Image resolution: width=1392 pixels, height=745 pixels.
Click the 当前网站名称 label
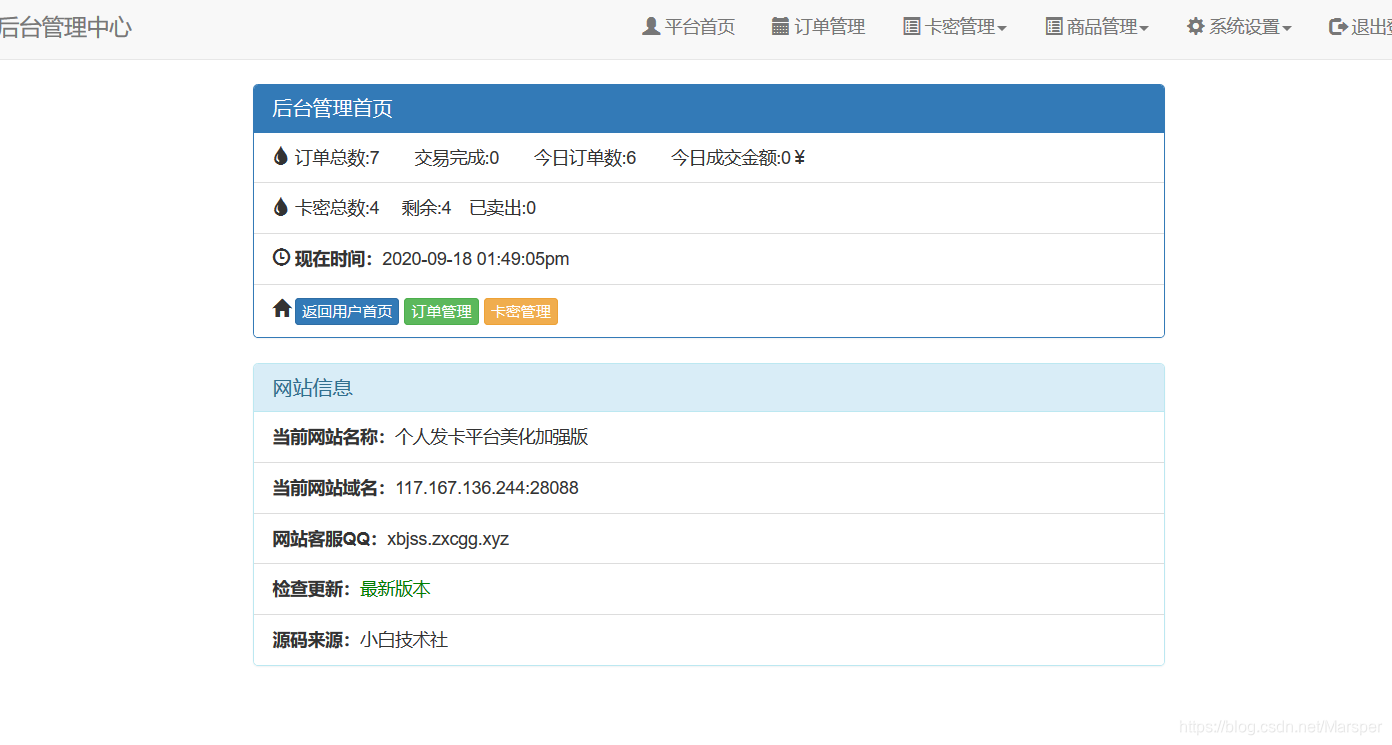coord(328,437)
